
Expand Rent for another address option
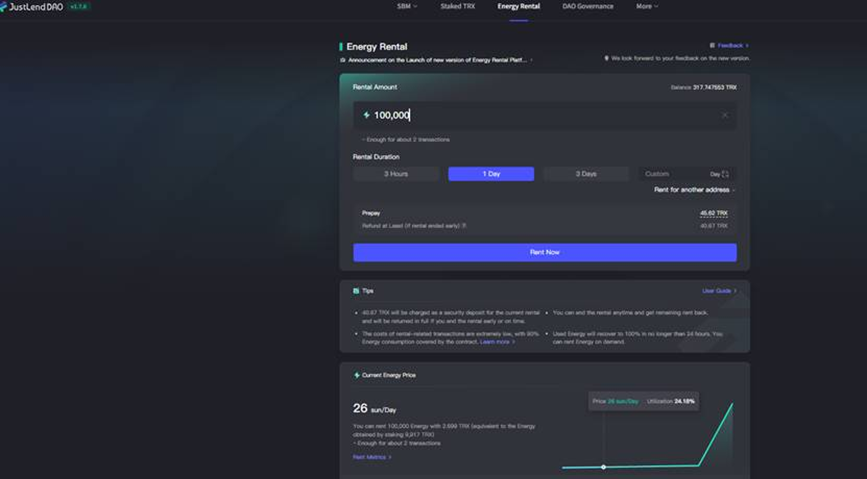(x=694, y=190)
